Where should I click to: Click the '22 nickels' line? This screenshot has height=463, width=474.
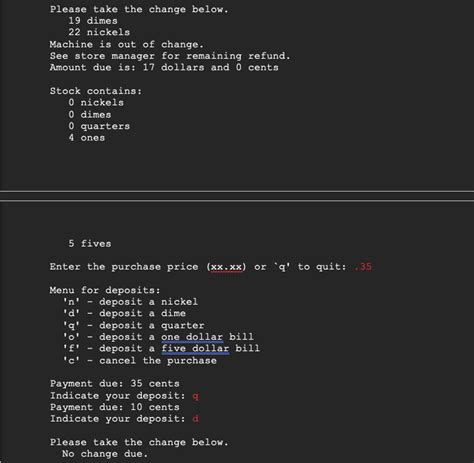pyautogui.click(x=99, y=32)
